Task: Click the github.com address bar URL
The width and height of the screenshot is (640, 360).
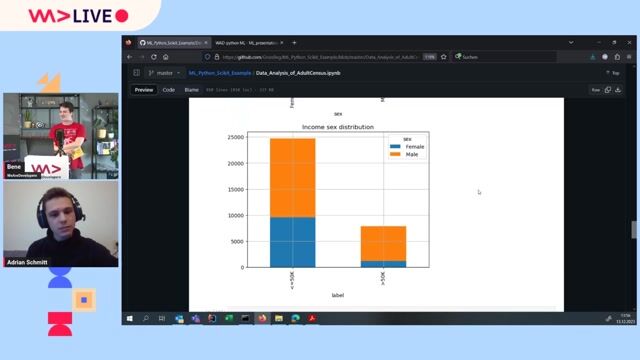Action: click(320, 57)
